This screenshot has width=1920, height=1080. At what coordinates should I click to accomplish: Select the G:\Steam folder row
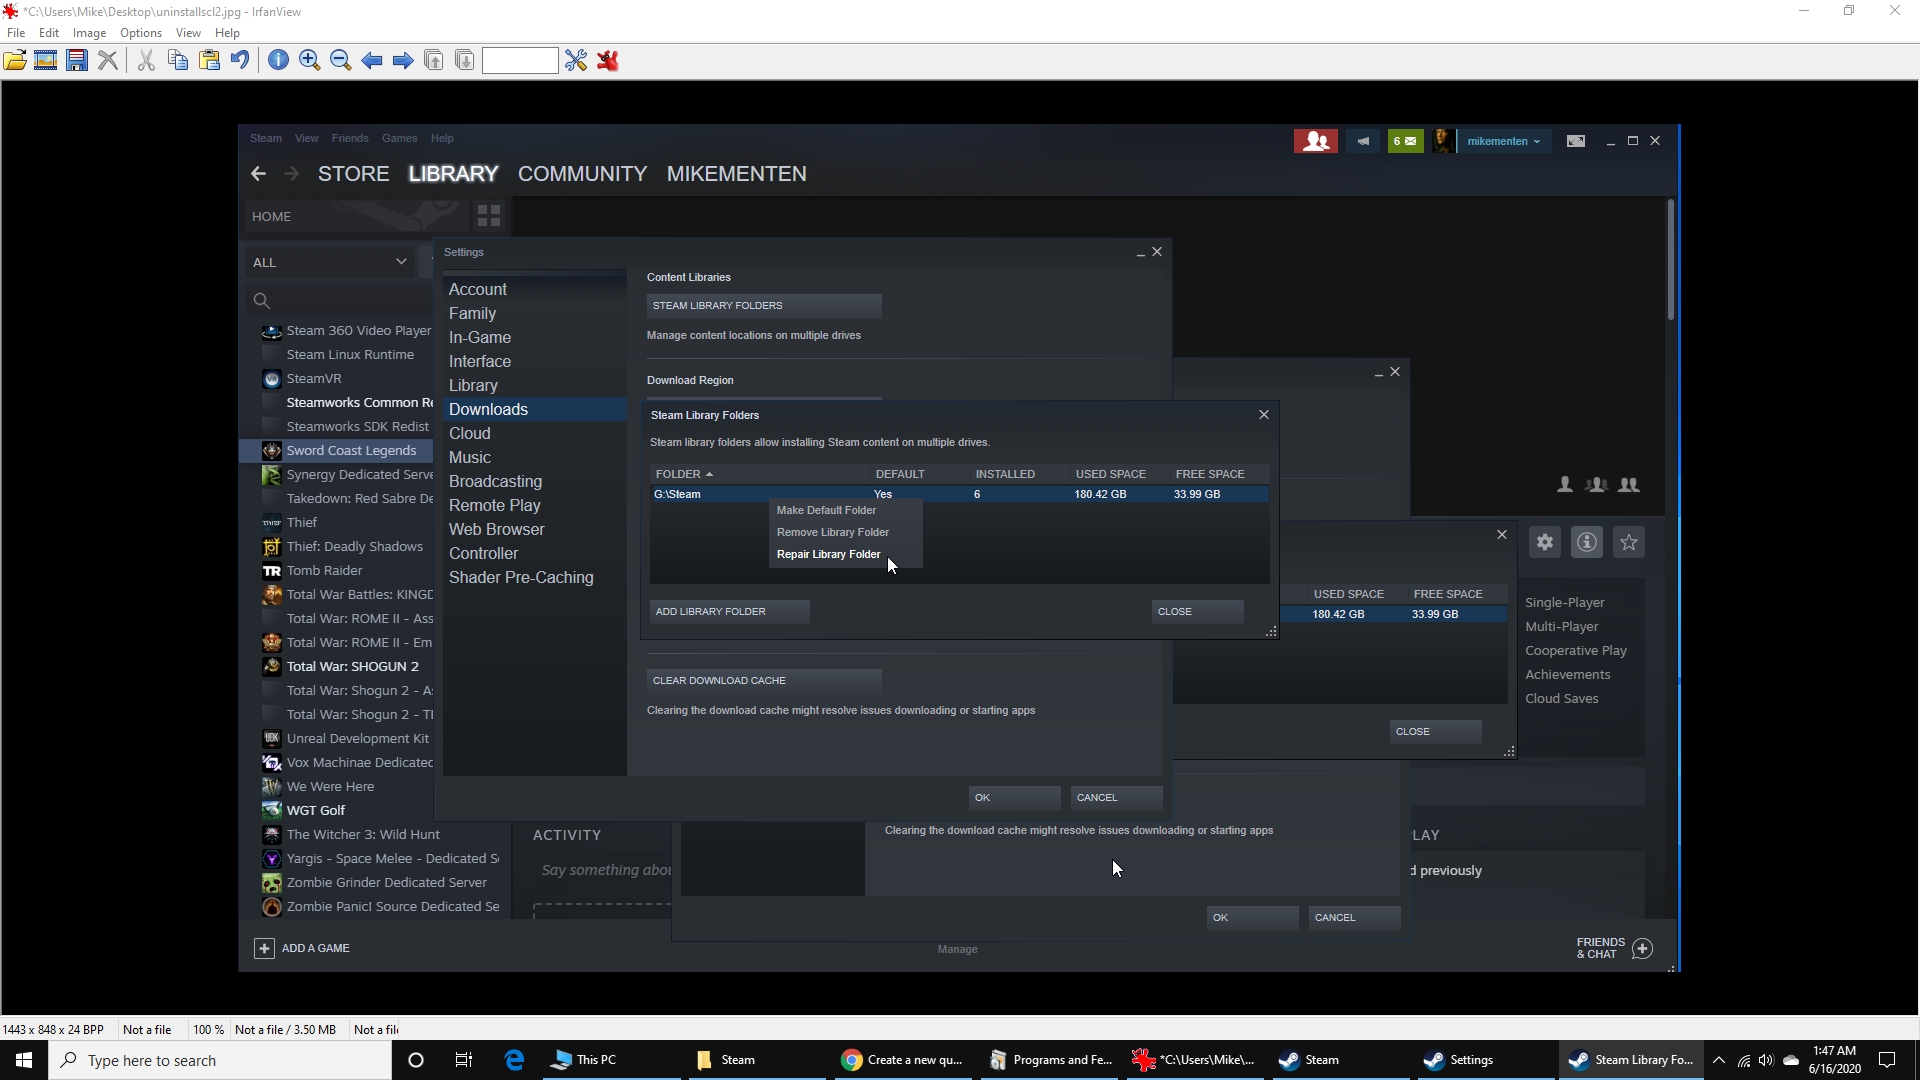pos(960,495)
